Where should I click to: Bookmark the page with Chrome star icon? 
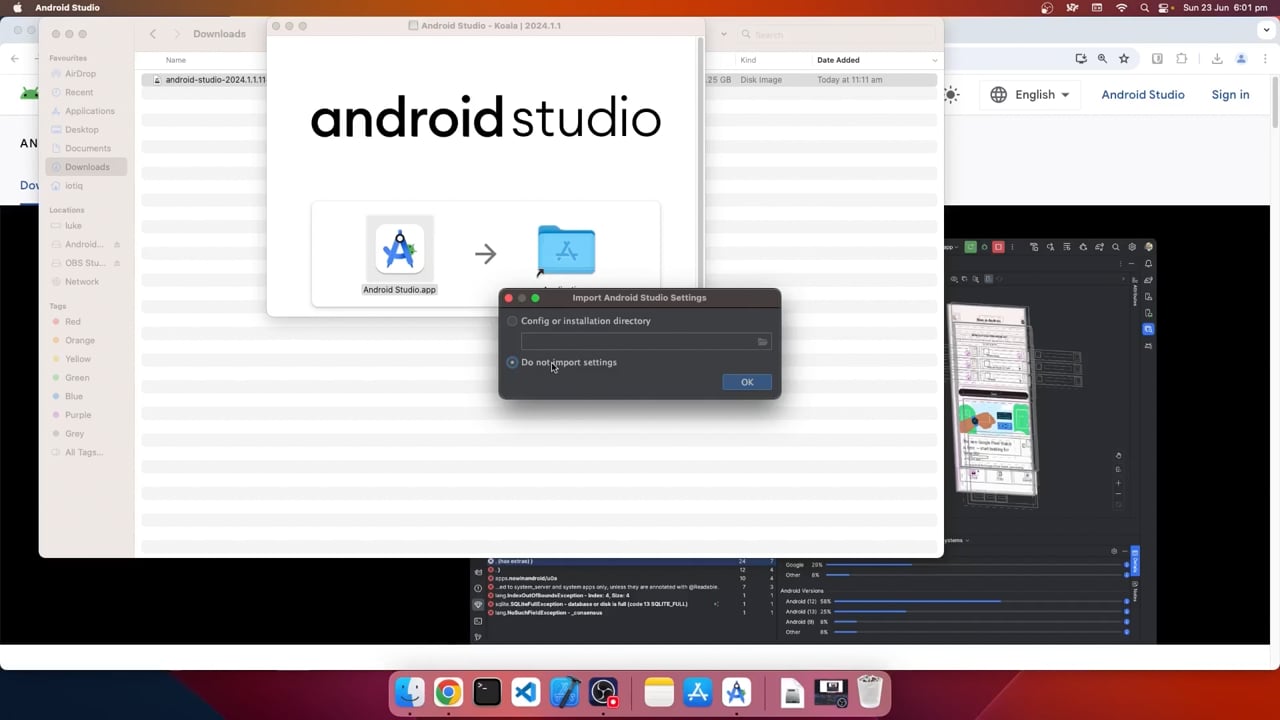pyautogui.click(x=1124, y=59)
